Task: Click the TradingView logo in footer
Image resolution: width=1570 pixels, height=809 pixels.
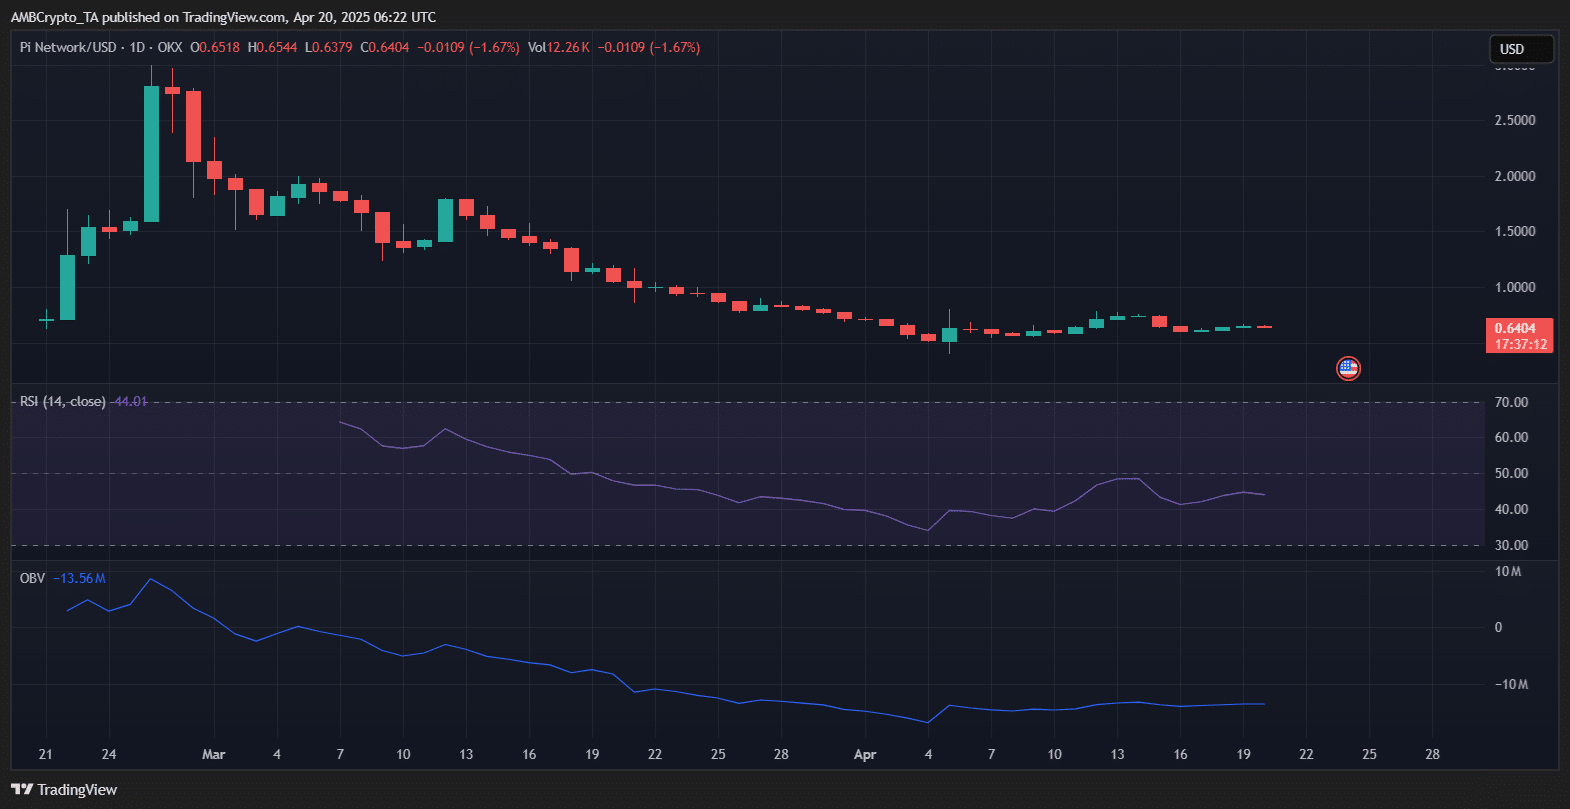Action: [65, 790]
